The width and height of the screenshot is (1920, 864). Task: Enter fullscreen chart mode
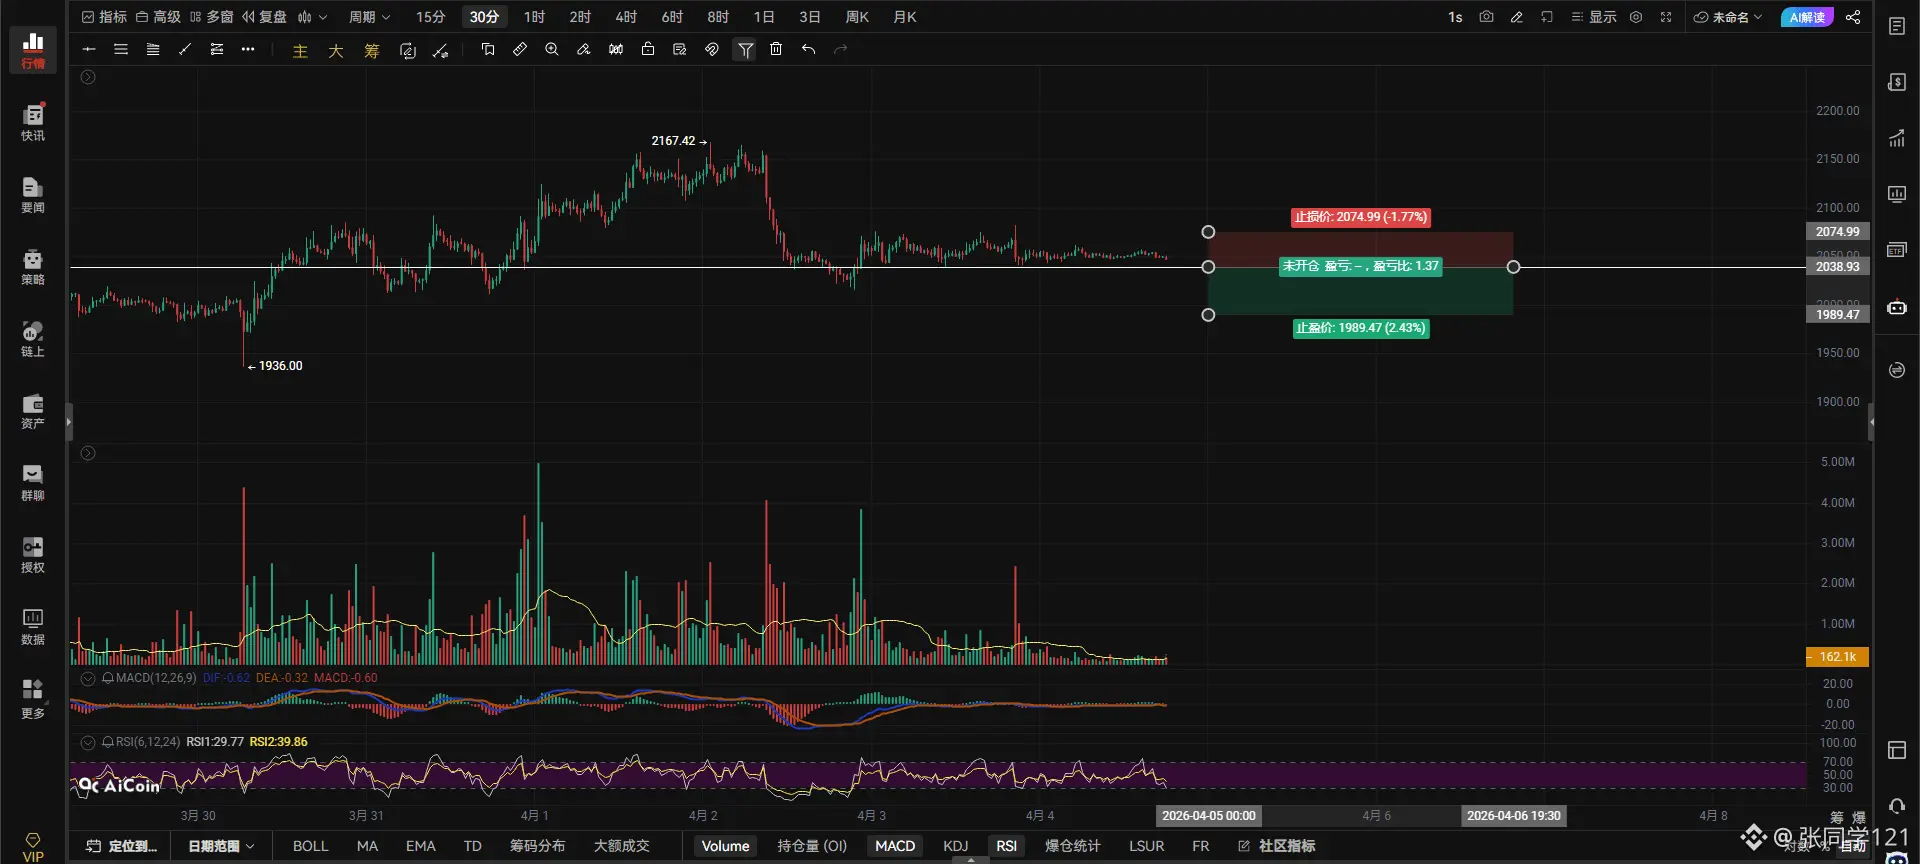tap(1666, 17)
